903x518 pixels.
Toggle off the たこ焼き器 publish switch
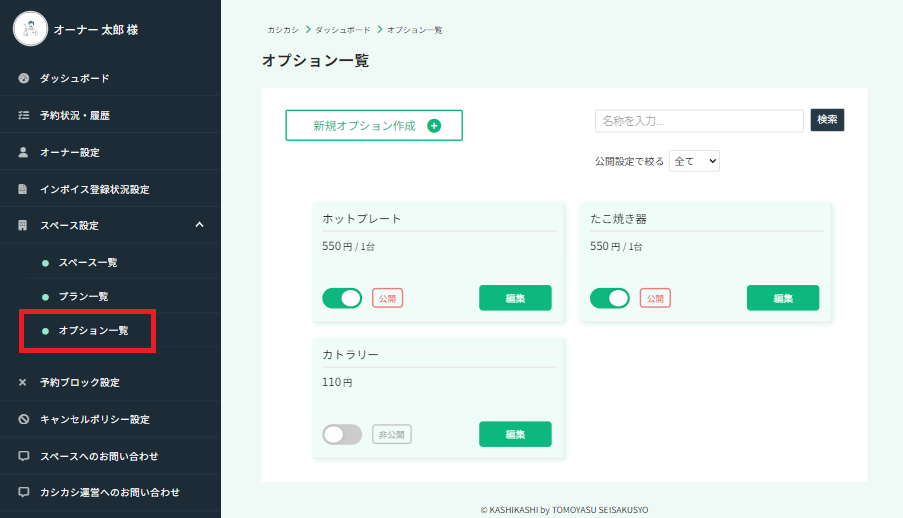(x=610, y=298)
